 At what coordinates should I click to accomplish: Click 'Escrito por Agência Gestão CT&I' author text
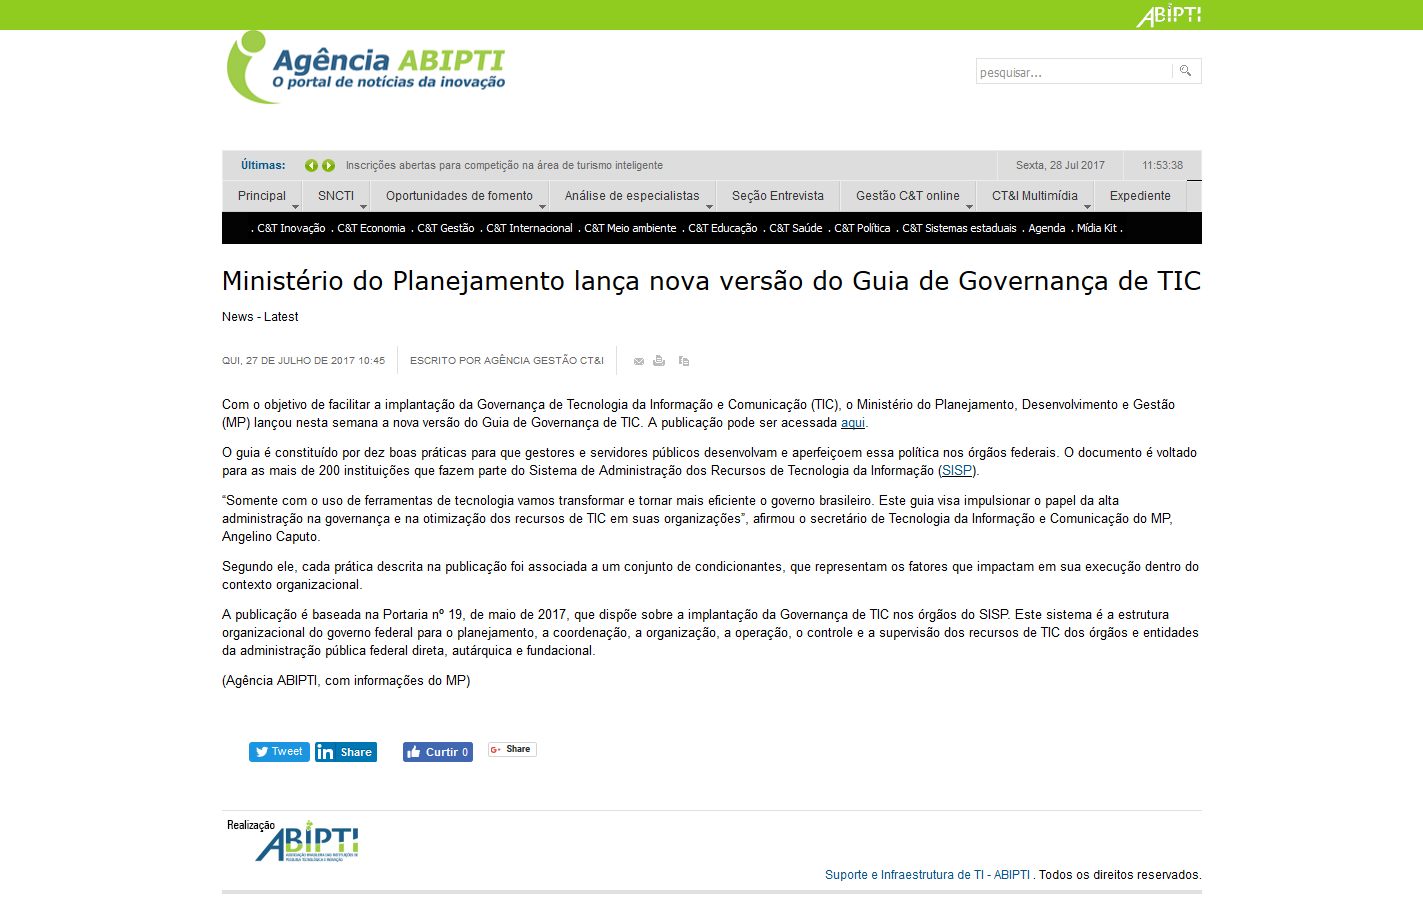[507, 361]
